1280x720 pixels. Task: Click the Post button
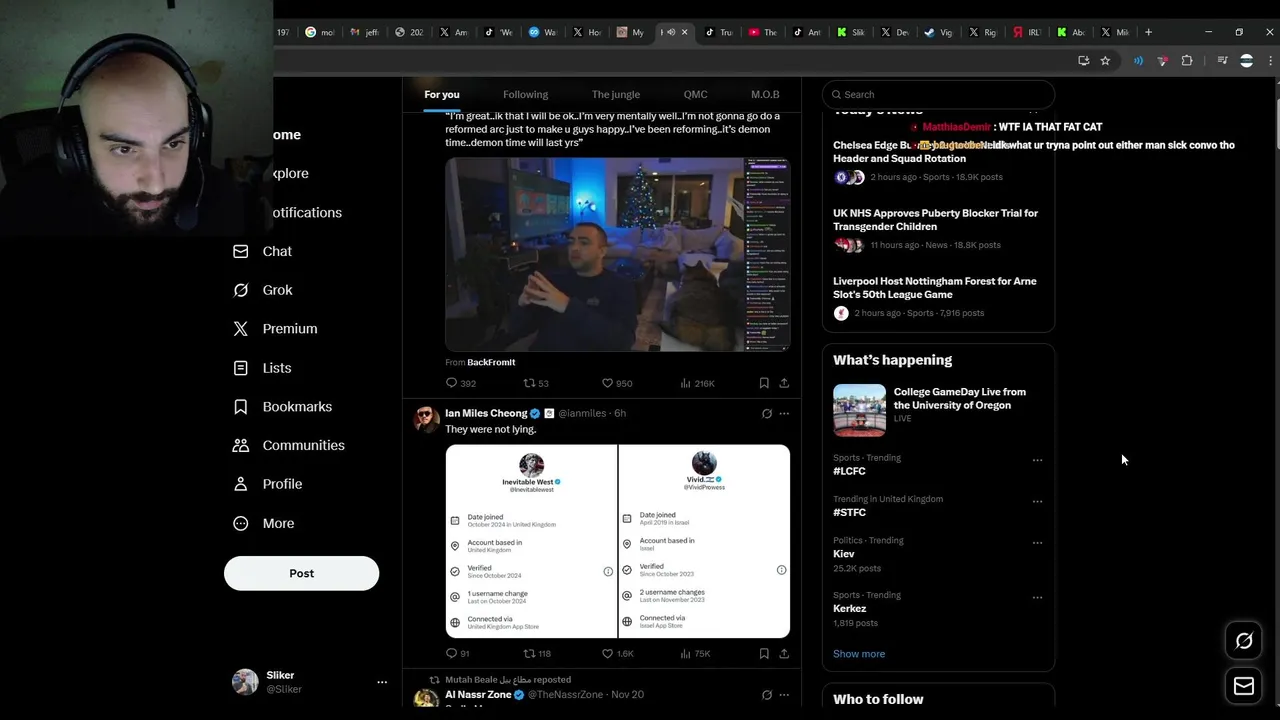301,573
